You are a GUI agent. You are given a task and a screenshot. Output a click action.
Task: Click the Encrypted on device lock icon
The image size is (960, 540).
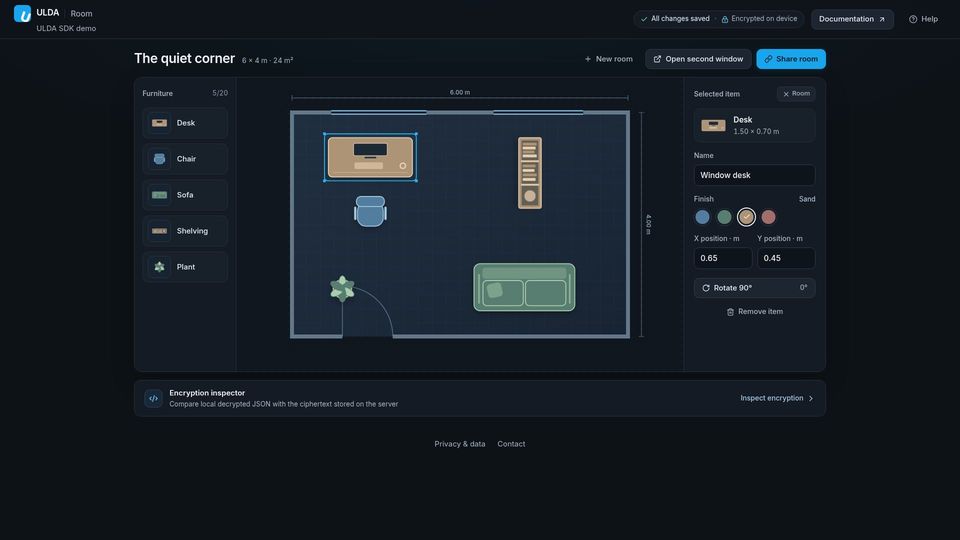(x=724, y=19)
